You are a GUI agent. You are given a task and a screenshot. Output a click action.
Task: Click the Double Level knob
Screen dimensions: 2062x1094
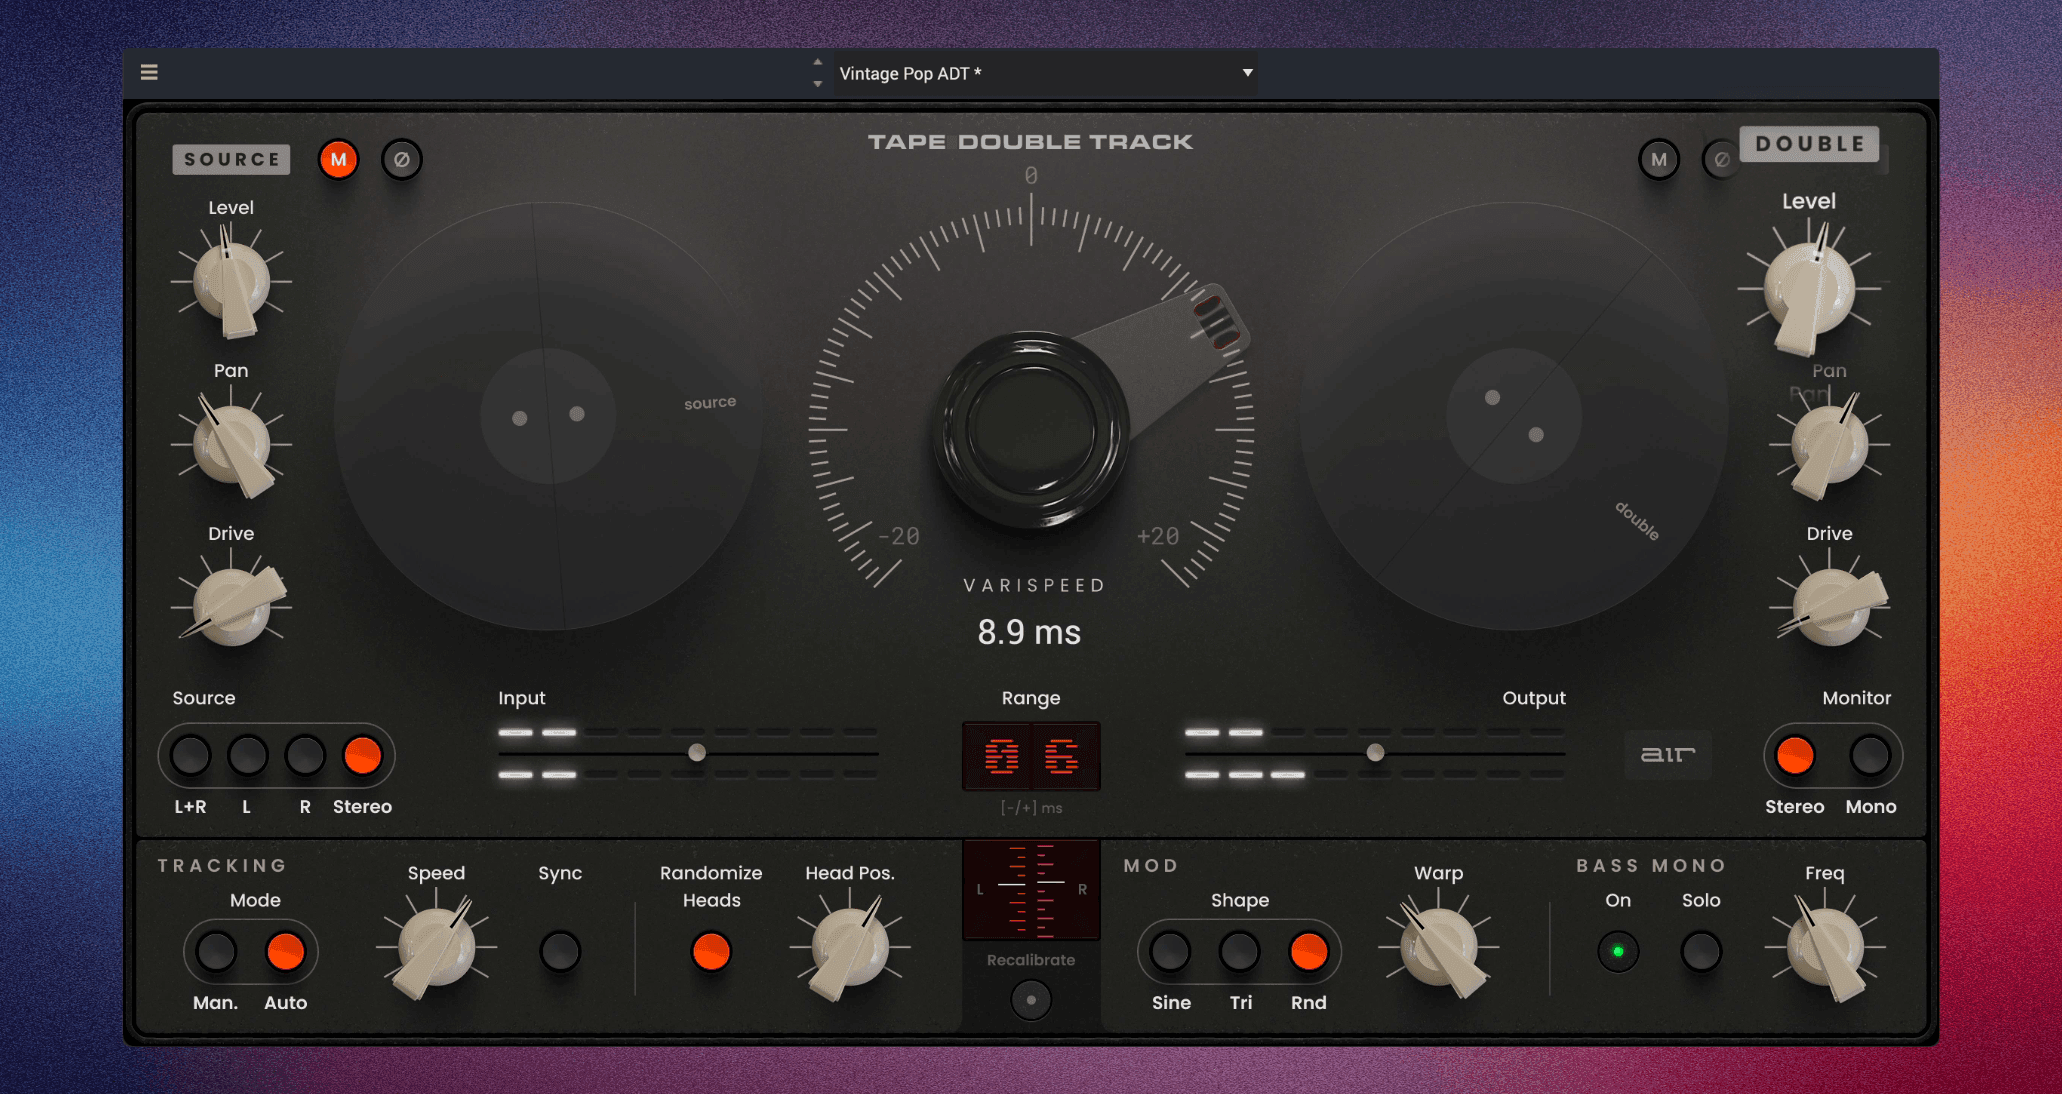pyautogui.click(x=1809, y=289)
